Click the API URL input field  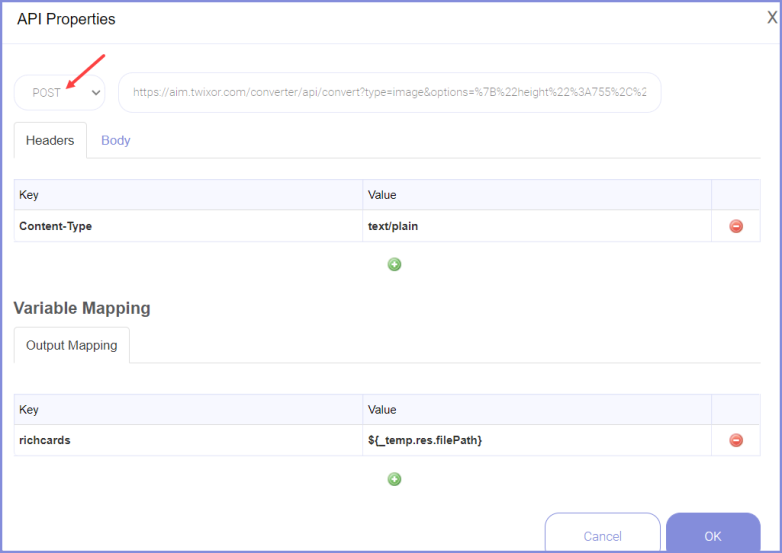click(389, 92)
